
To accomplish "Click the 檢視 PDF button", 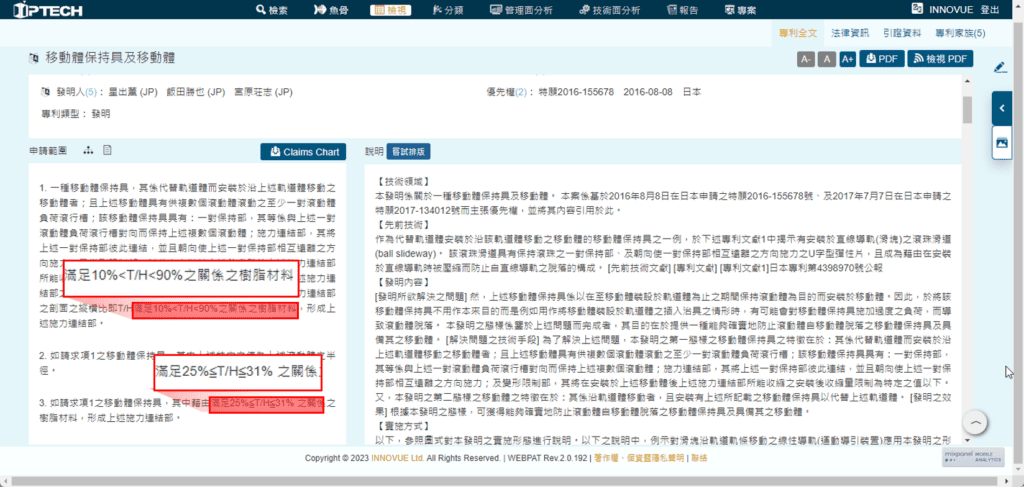I will pyautogui.click(x=940, y=59).
